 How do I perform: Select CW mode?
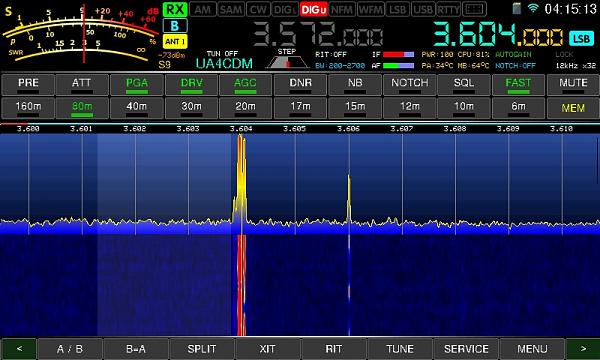pyautogui.click(x=258, y=10)
